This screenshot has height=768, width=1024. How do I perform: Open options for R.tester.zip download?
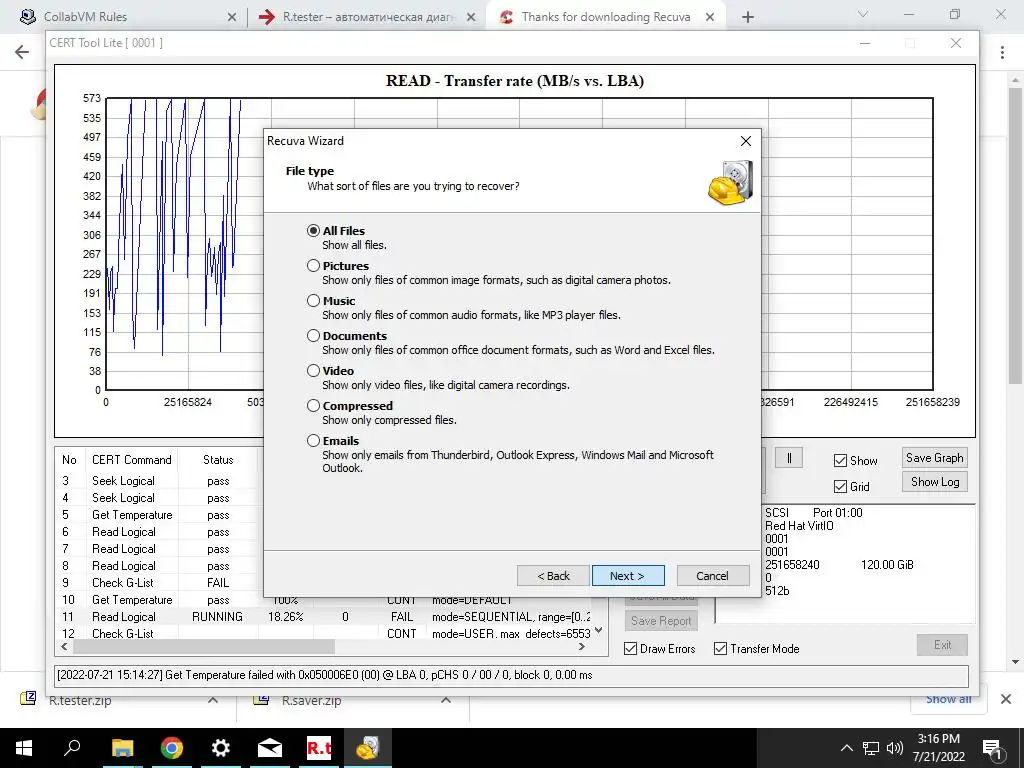(213, 700)
